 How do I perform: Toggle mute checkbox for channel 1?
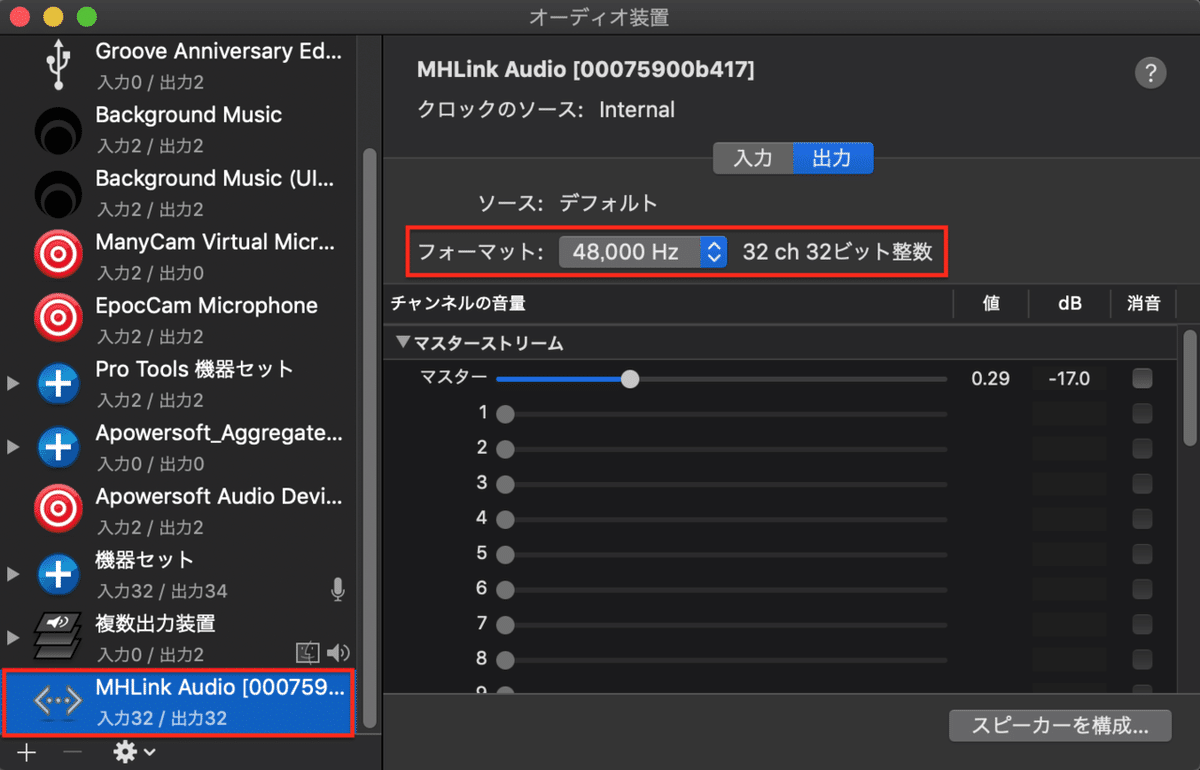1142,413
